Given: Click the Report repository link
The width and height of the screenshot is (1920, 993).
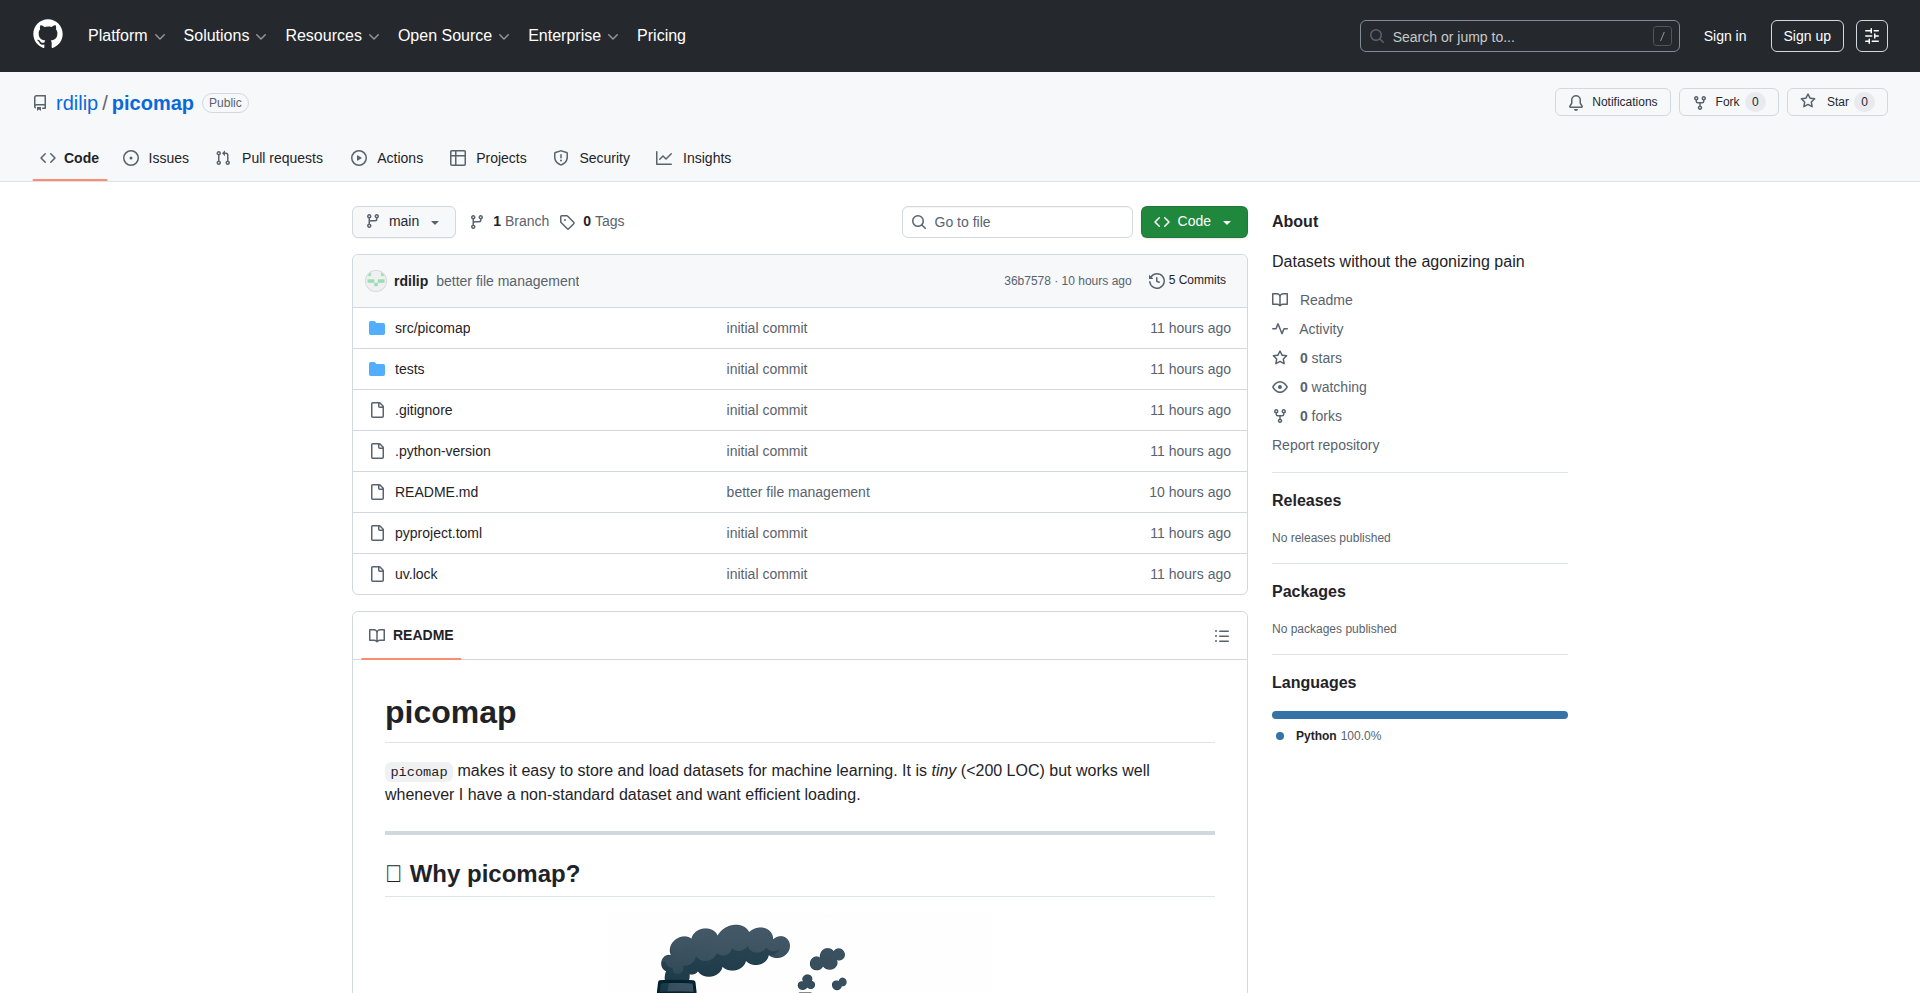Looking at the screenshot, I should click(1325, 445).
